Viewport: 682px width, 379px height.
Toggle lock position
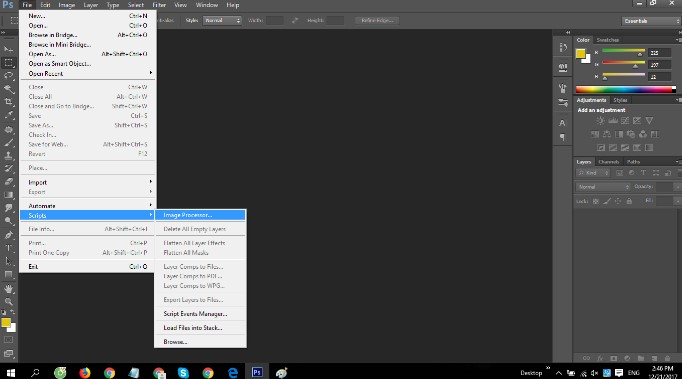[618, 201]
